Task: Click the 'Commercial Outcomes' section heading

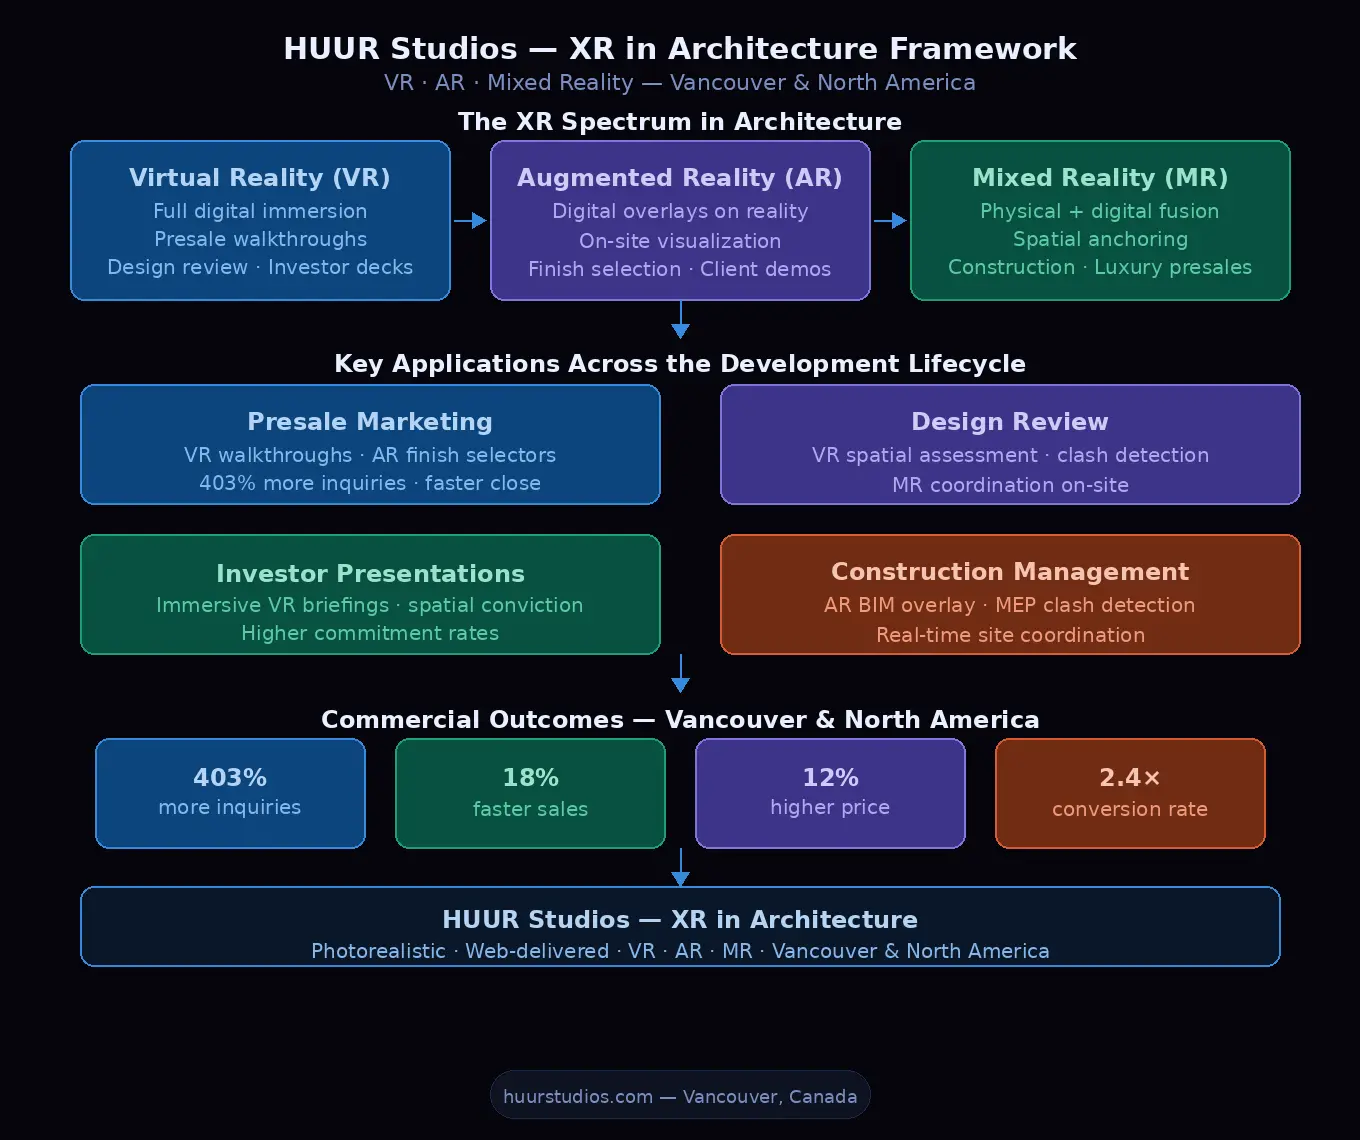Action: pyautogui.click(x=680, y=720)
